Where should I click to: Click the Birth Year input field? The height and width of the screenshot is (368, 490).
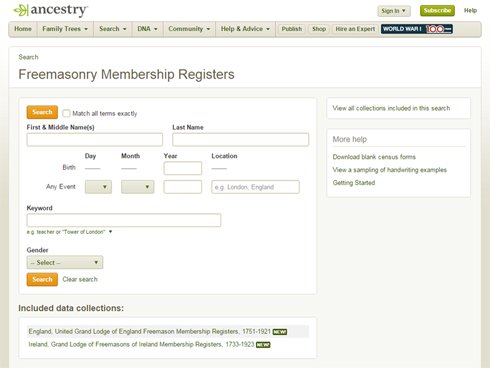point(183,168)
